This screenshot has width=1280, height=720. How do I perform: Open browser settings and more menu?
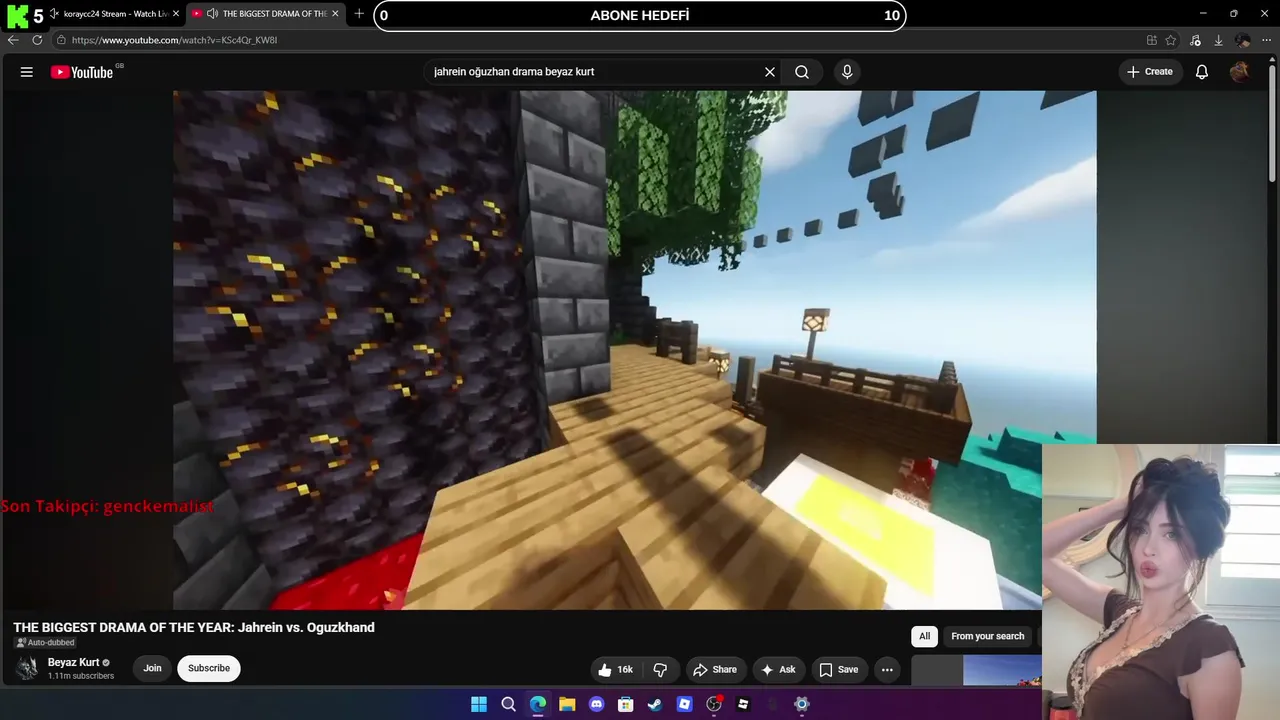pos(1266,40)
